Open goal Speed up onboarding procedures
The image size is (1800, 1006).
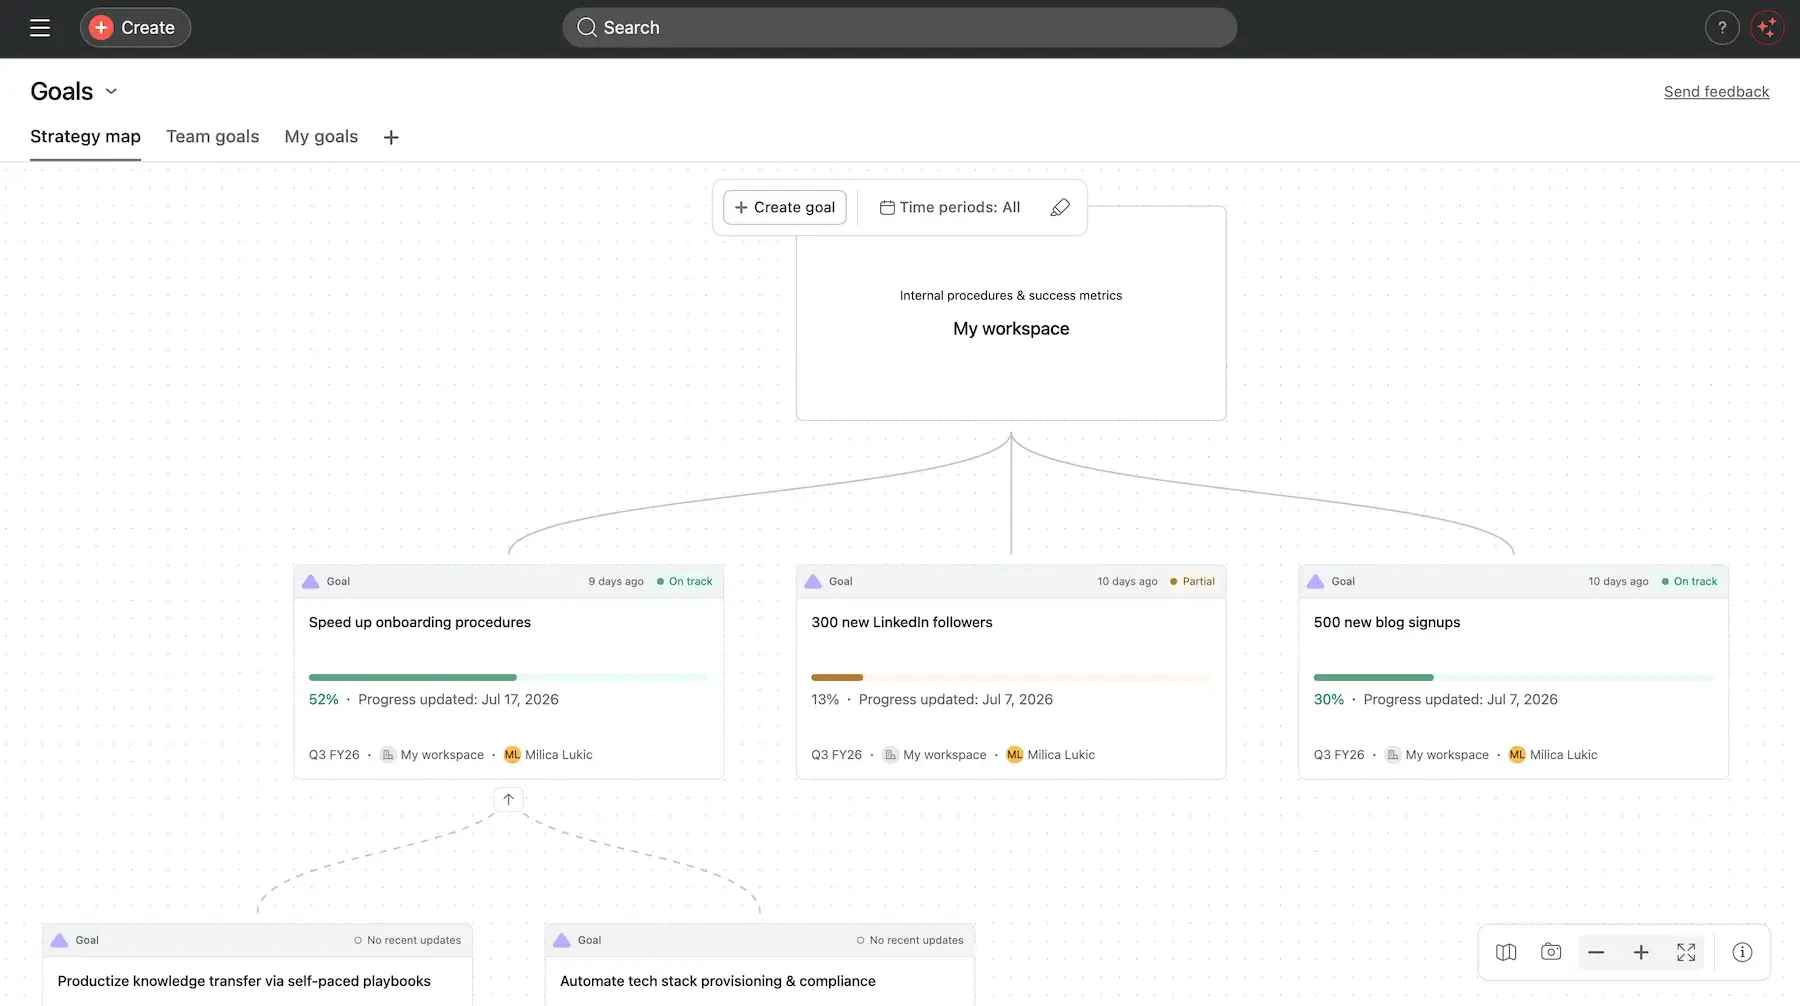420,622
